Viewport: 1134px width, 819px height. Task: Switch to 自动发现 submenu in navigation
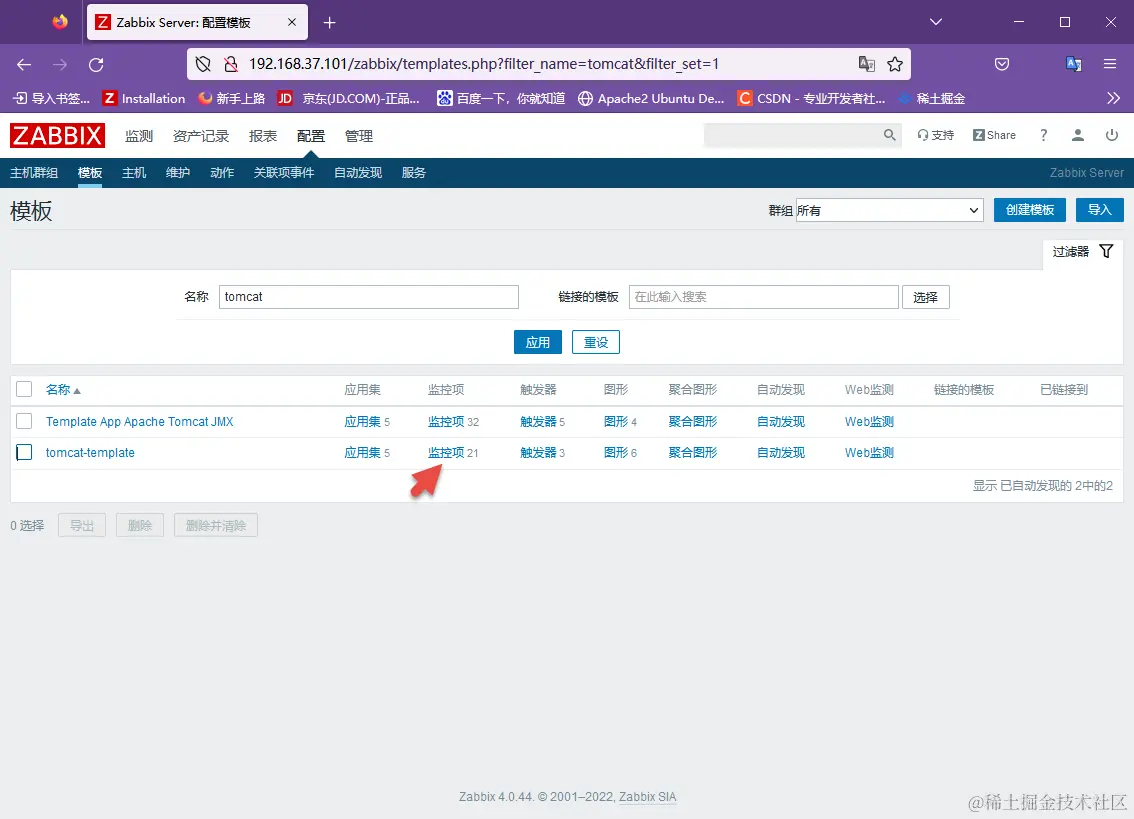point(358,173)
